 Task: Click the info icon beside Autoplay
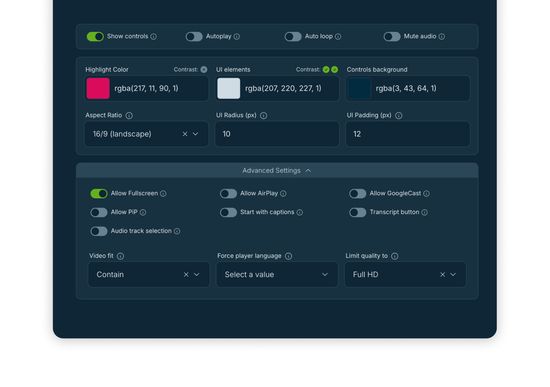237,36
